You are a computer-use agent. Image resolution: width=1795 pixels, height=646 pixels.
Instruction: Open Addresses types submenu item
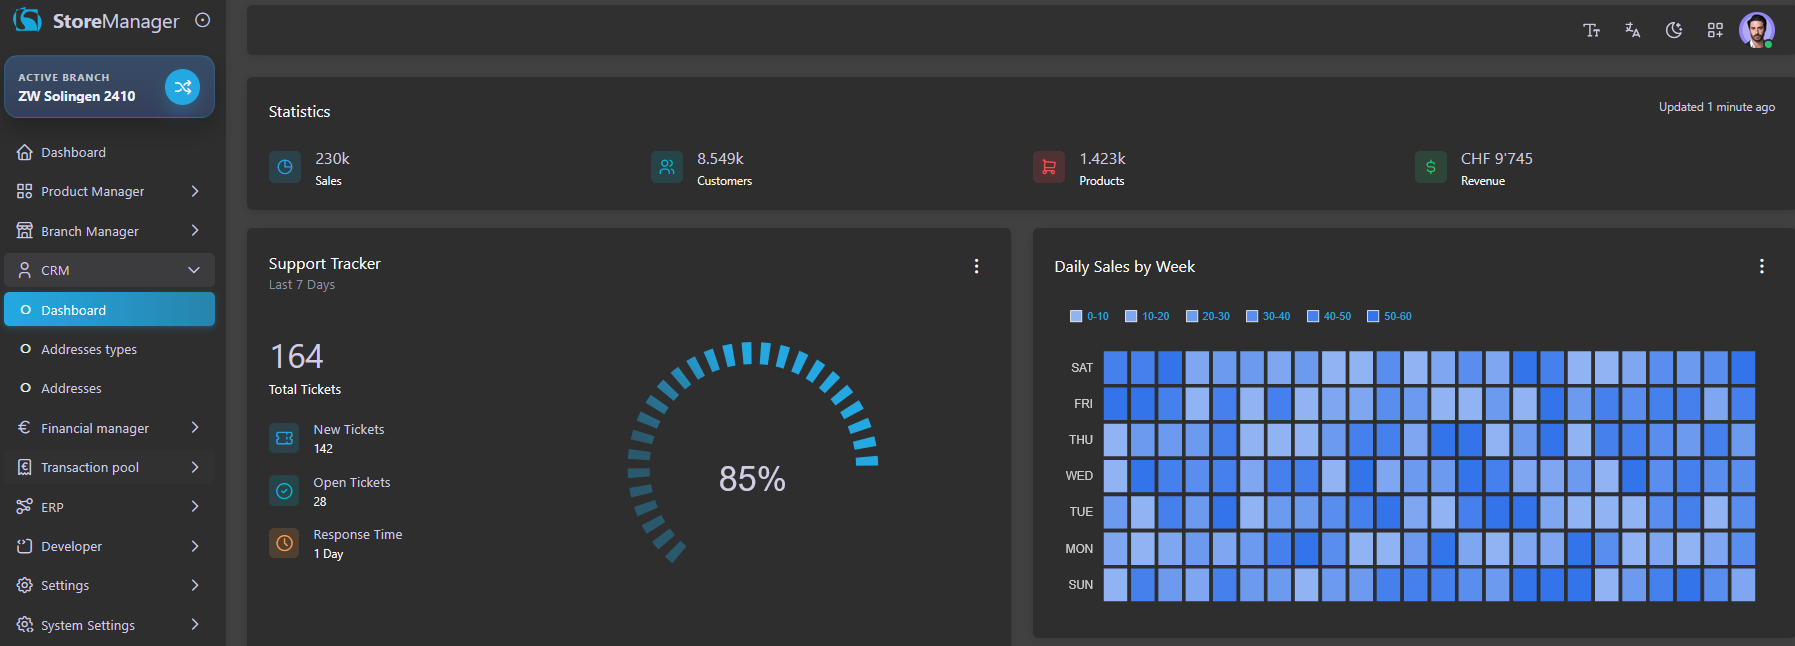[109, 349]
